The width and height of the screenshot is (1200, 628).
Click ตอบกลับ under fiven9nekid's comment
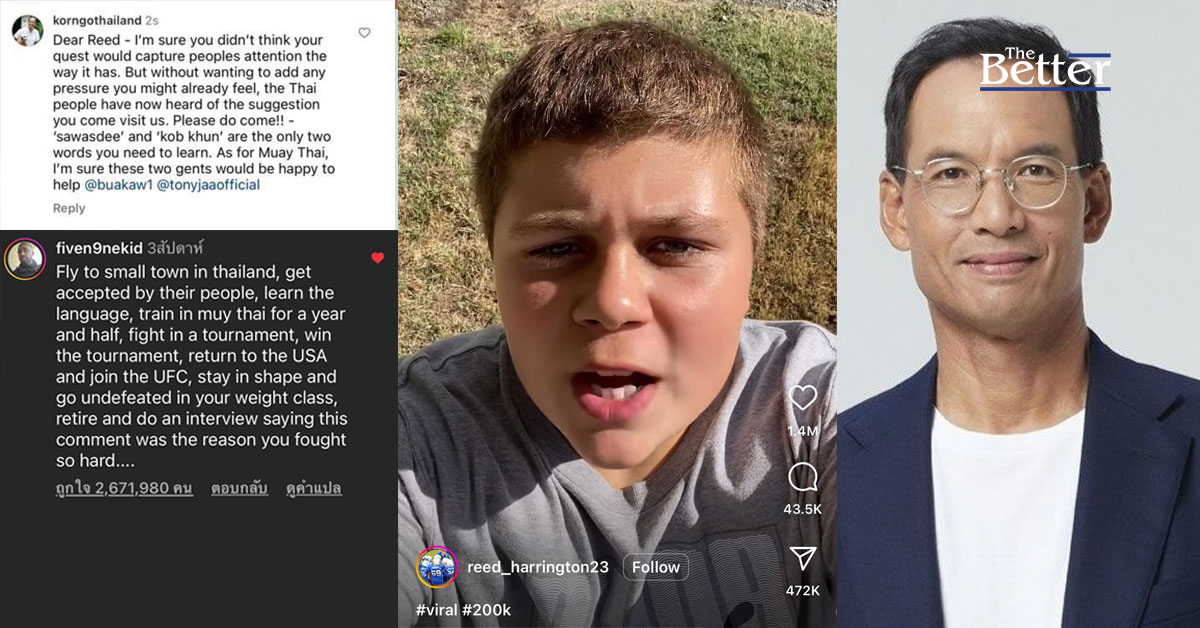point(239,489)
